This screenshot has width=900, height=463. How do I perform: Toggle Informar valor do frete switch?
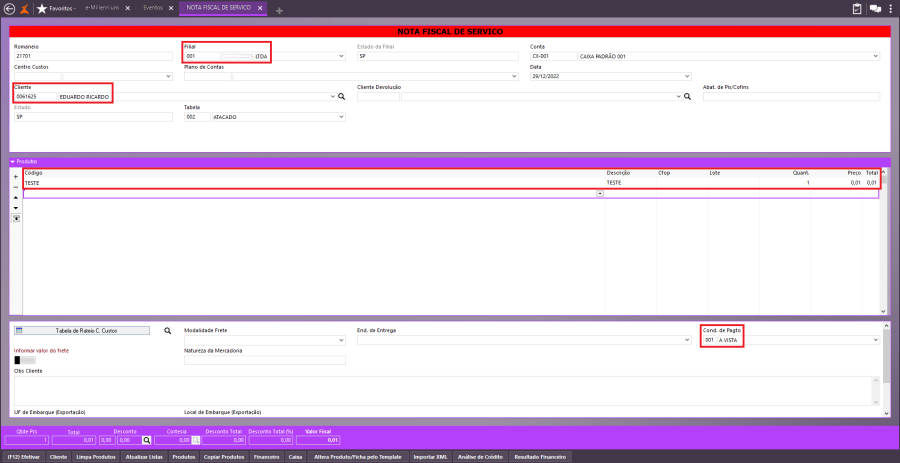coord(25,360)
